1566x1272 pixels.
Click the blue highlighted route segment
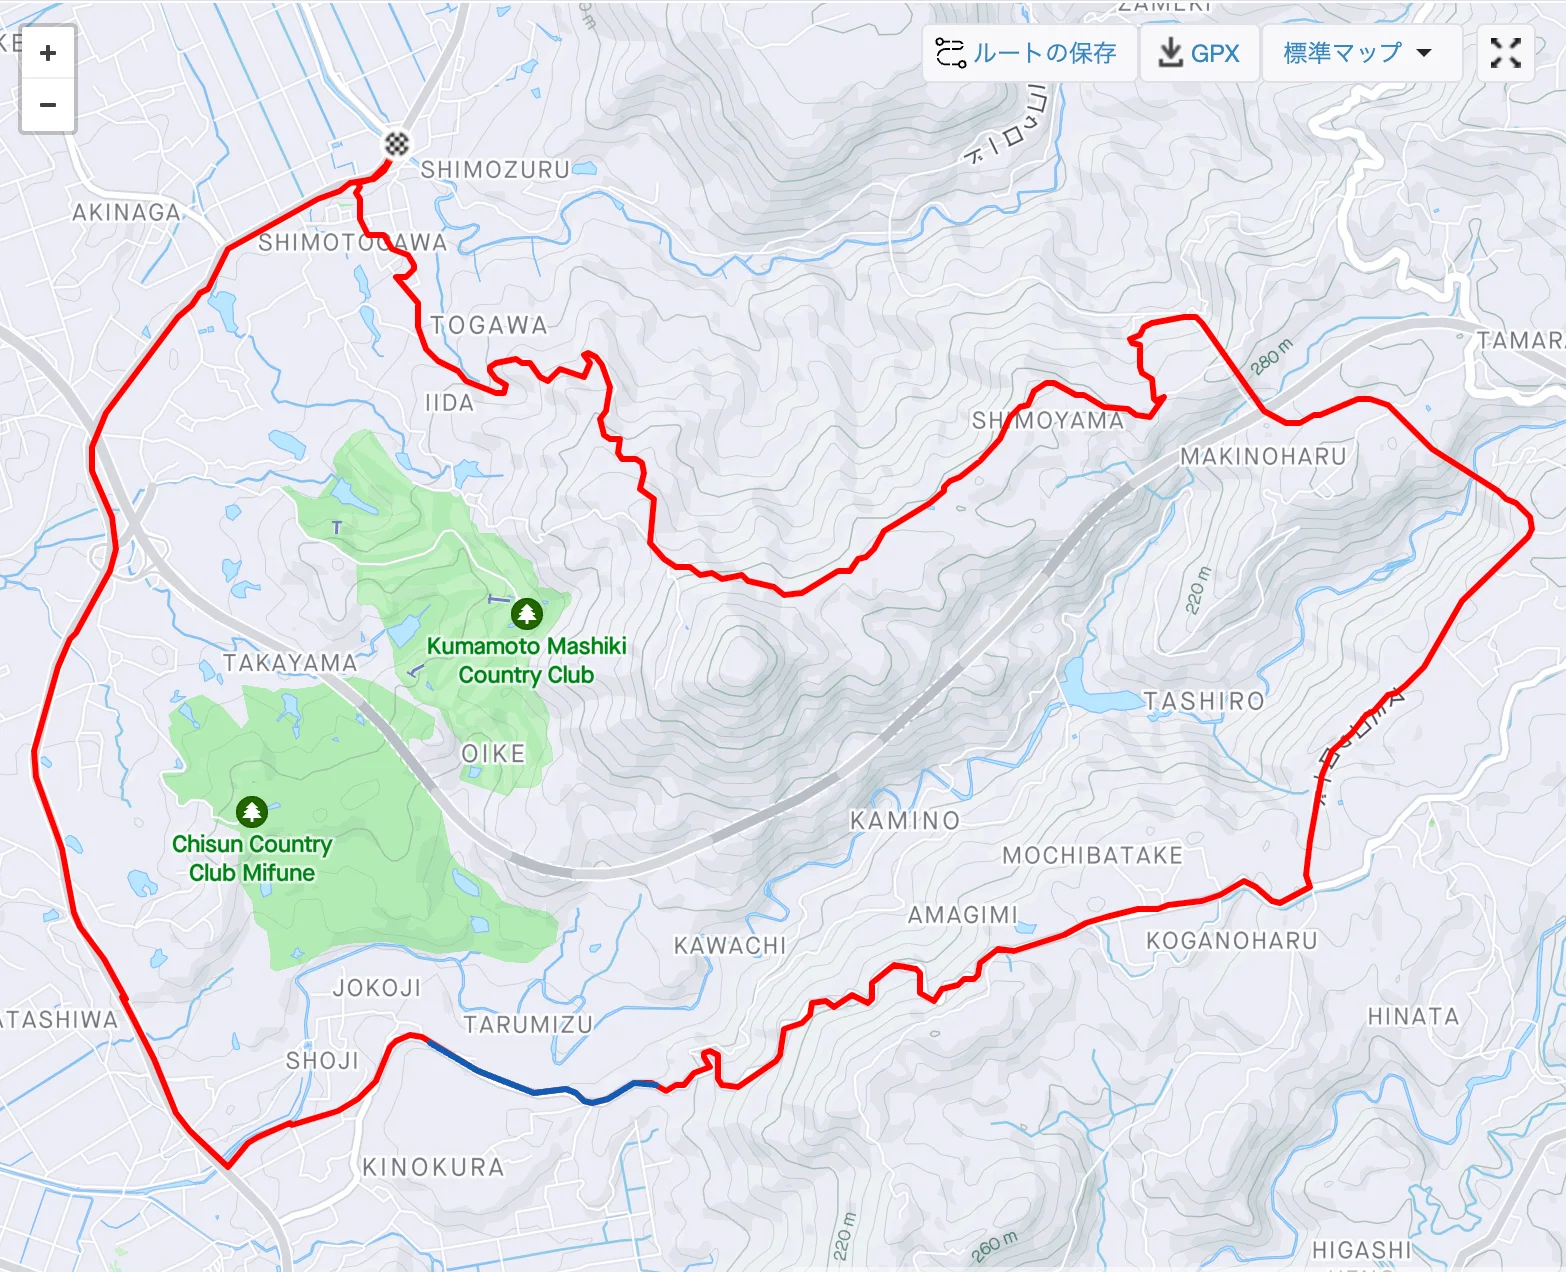pyautogui.click(x=536, y=1091)
